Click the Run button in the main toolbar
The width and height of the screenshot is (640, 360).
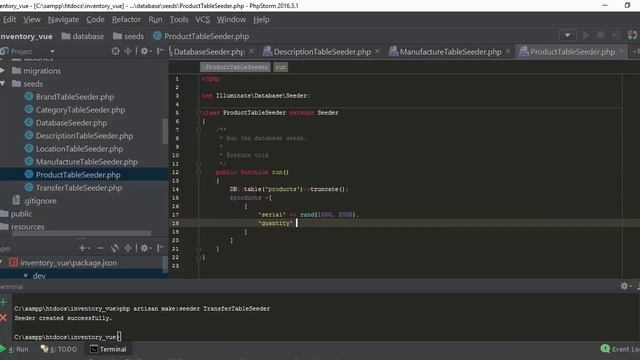click(x=586, y=36)
